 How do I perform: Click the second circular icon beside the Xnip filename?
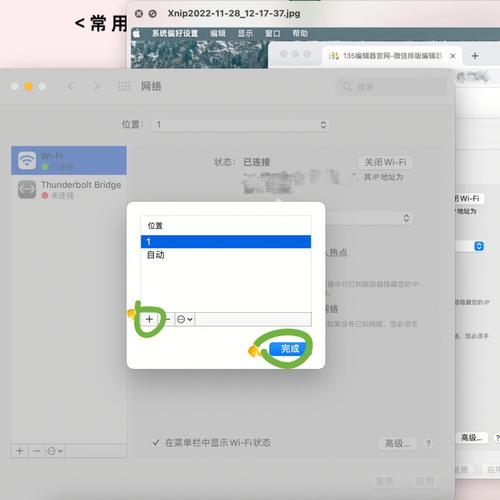tap(152, 14)
